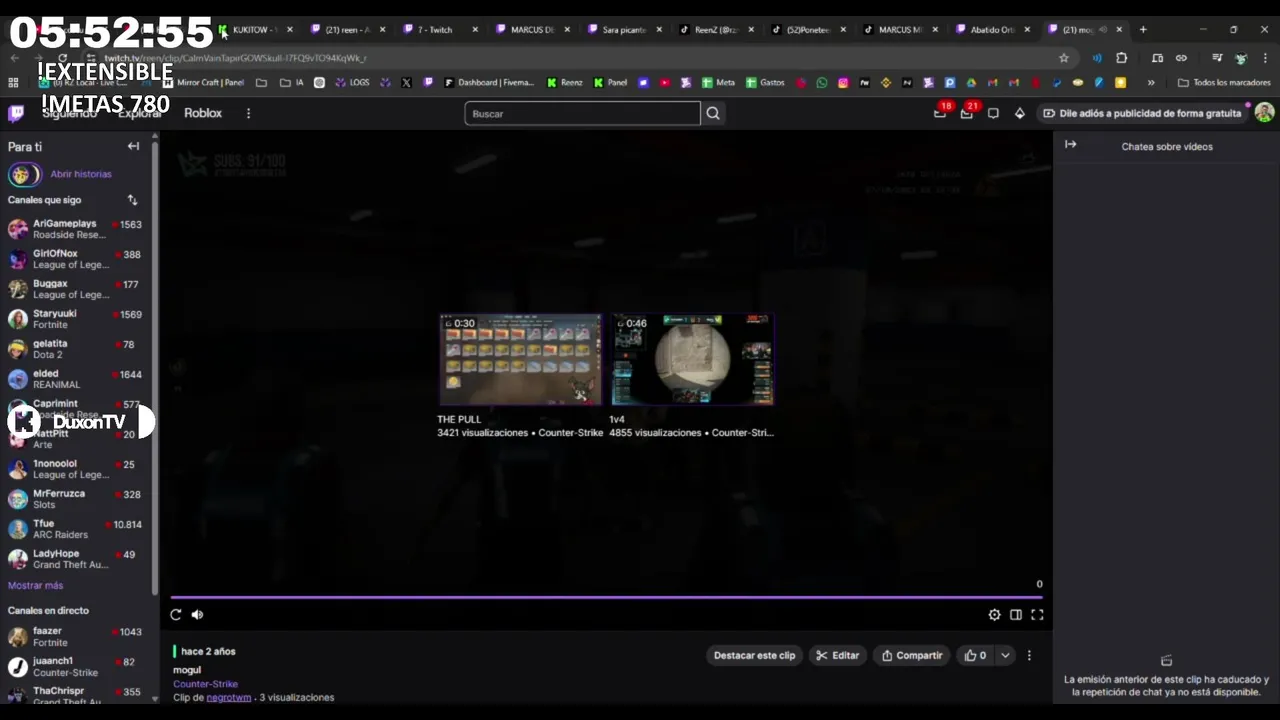The image size is (1280, 720).
Task: Open browser extensions puzzle icon
Action: click(x=1121, y=58)
